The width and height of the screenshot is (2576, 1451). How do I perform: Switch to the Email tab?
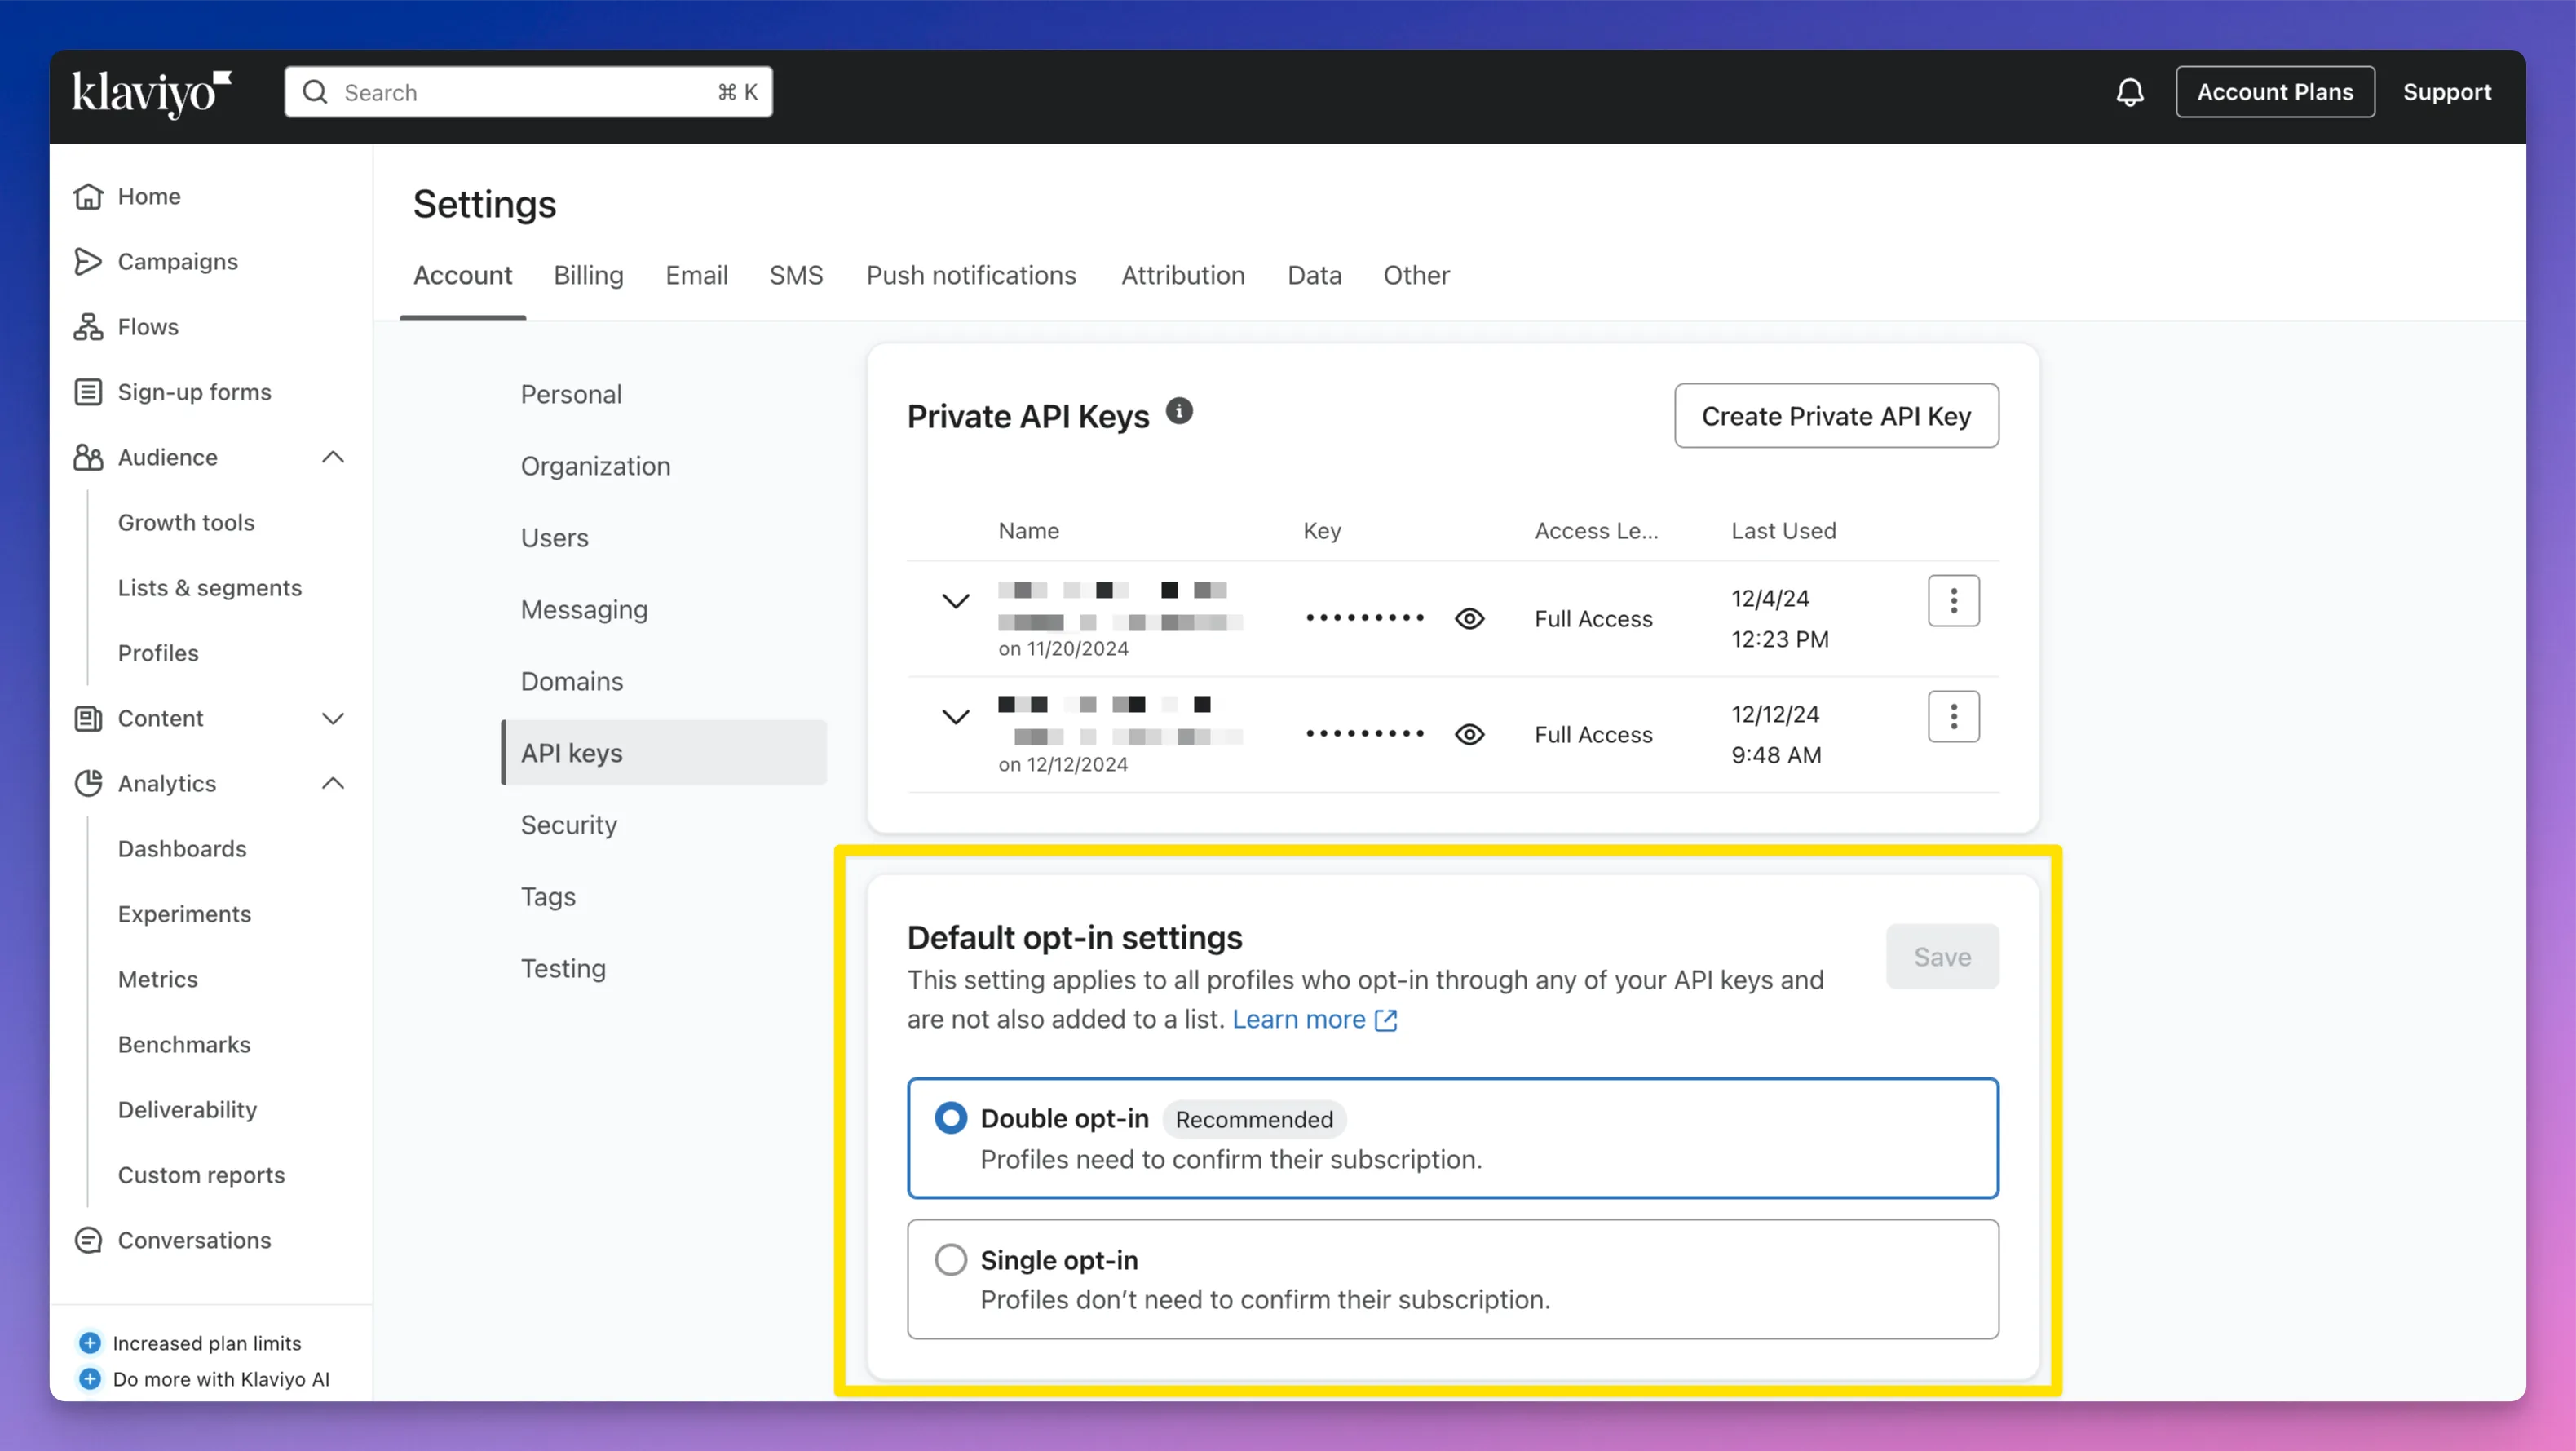click(696, 275)
